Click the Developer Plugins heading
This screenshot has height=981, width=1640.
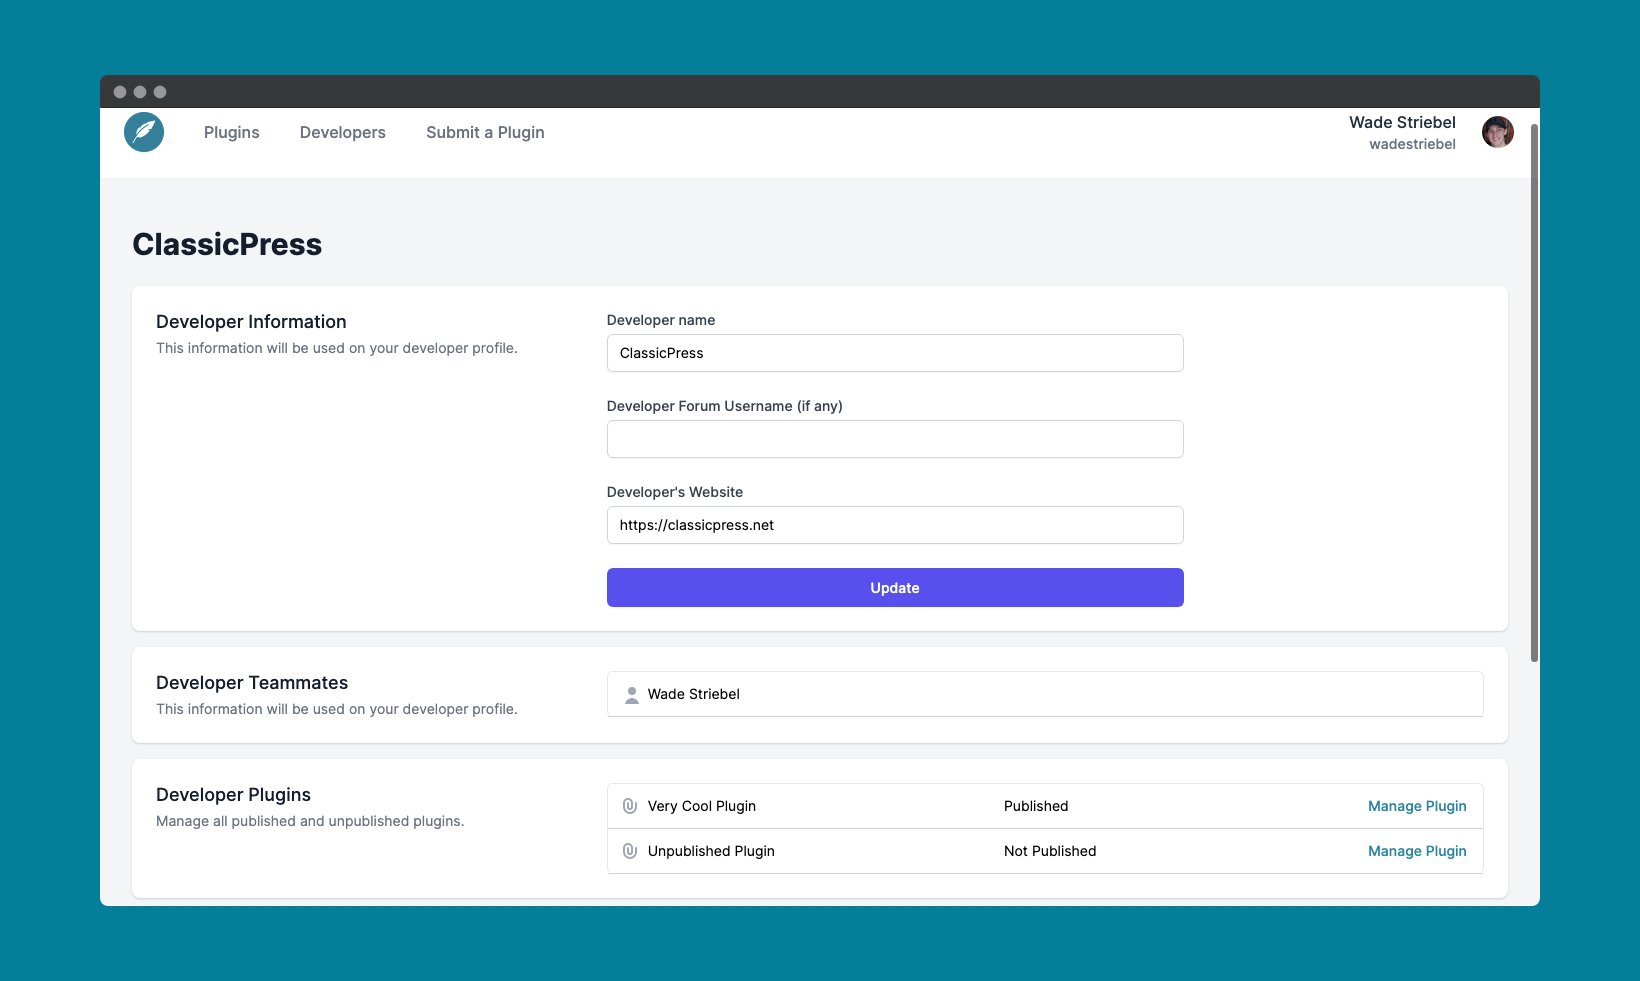[233, 794]
